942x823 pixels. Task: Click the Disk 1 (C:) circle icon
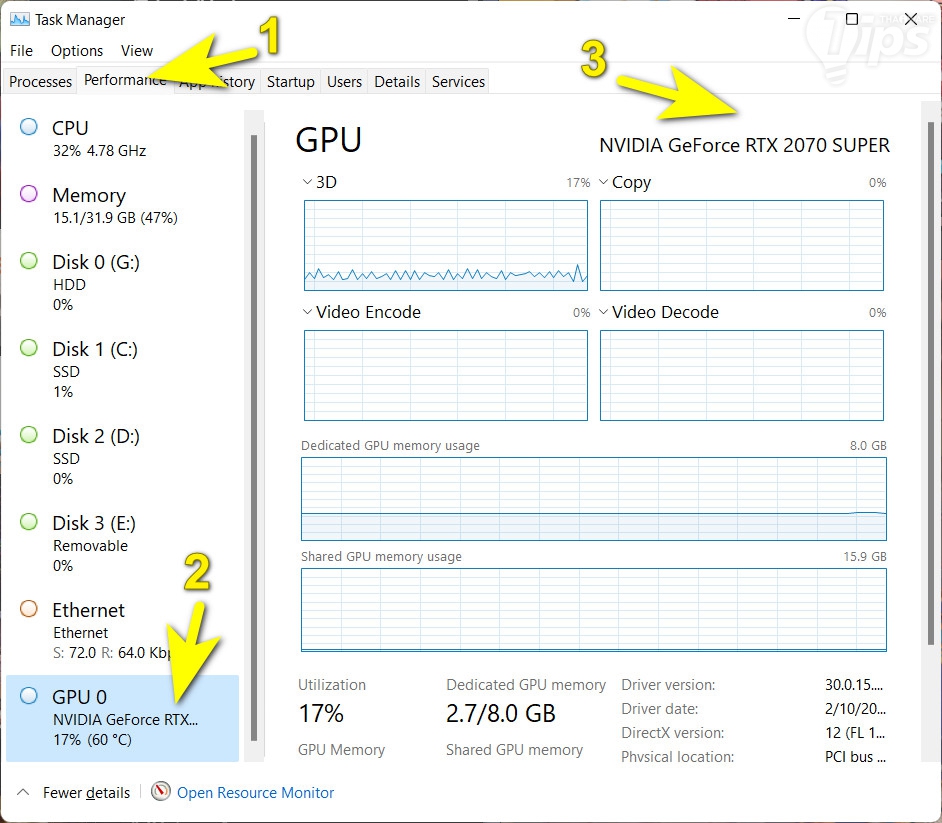click(x=29, y=348)
